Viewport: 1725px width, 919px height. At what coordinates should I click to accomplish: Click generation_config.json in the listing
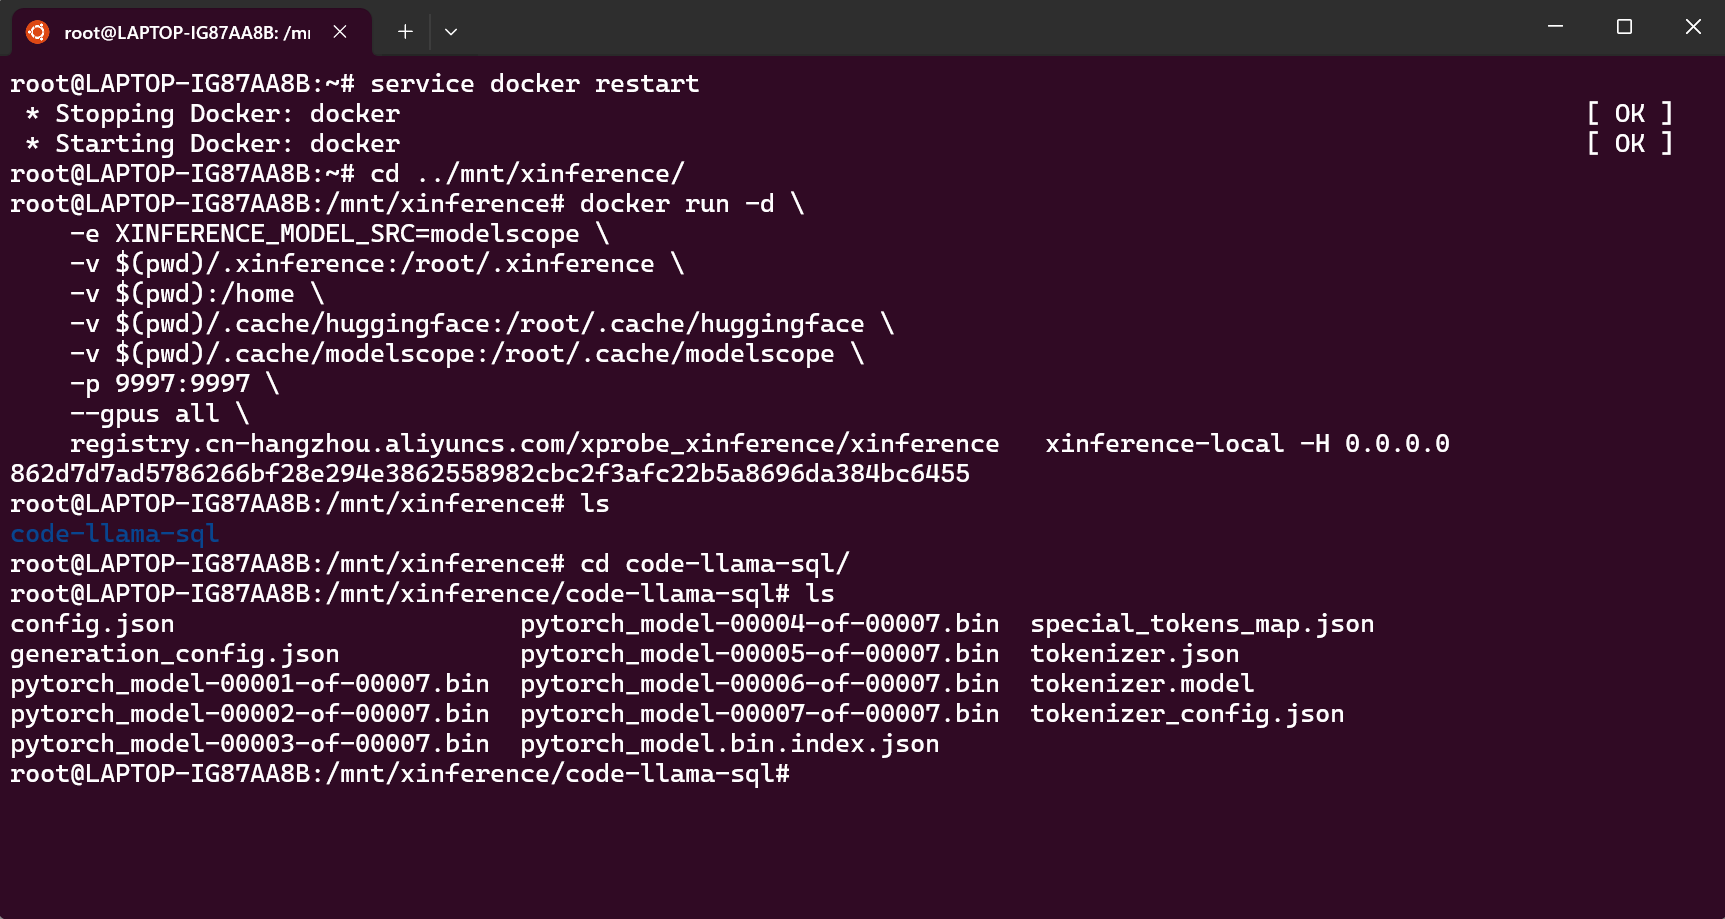pos(174,654)
